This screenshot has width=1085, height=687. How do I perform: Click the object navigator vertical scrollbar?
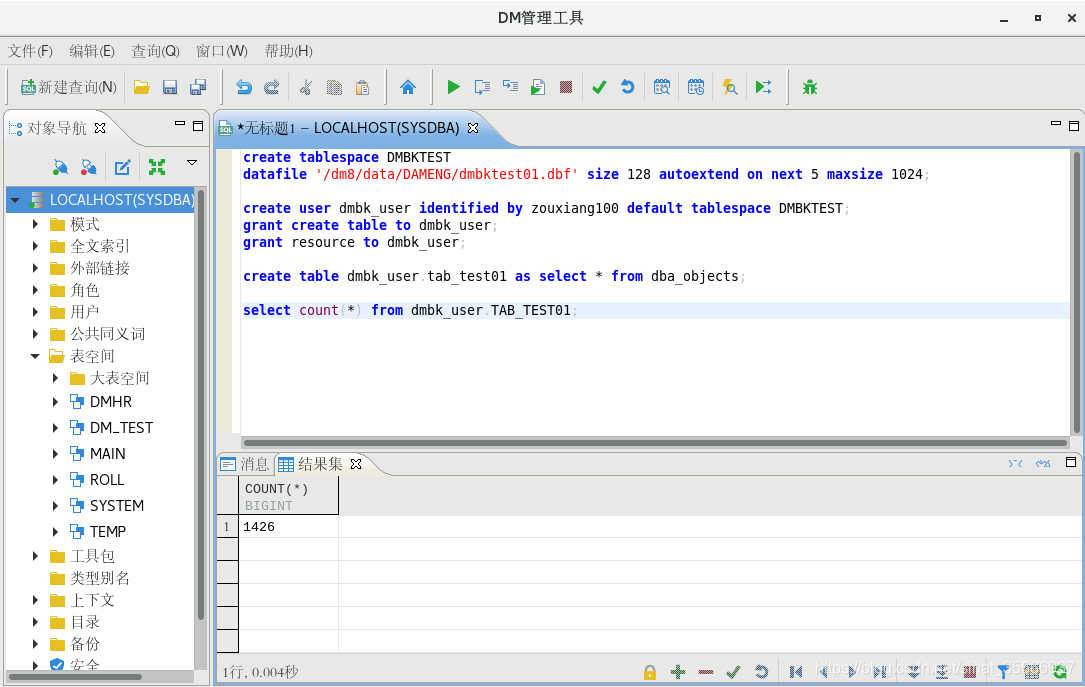tap(200, 404)
